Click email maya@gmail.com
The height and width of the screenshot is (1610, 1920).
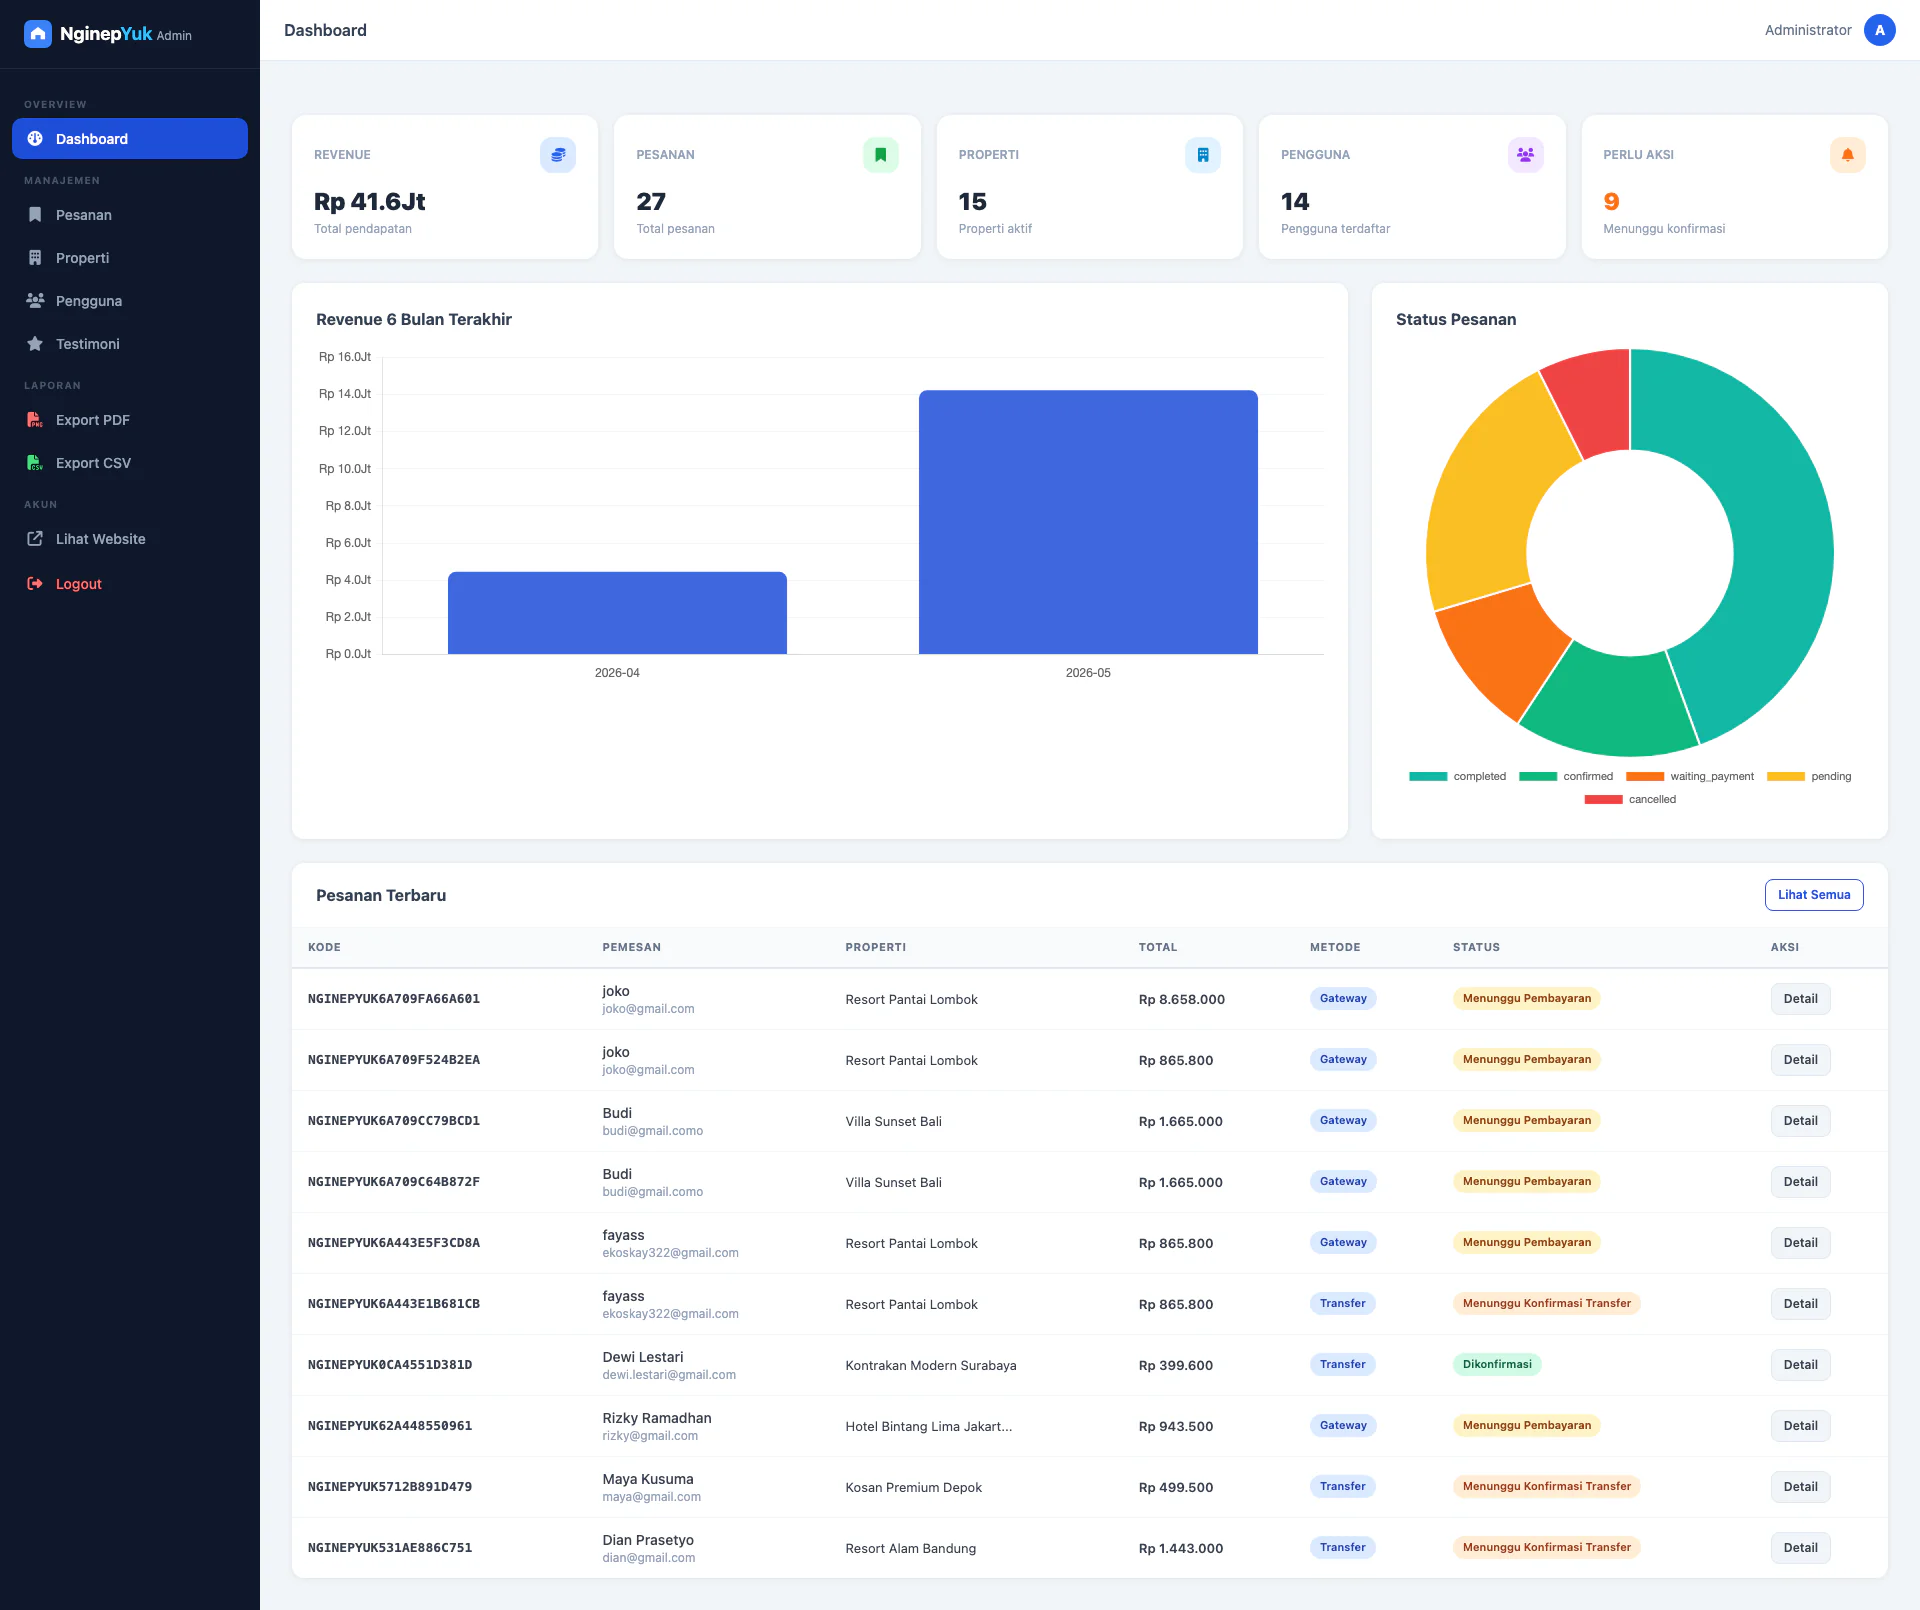pos(651,1497)
